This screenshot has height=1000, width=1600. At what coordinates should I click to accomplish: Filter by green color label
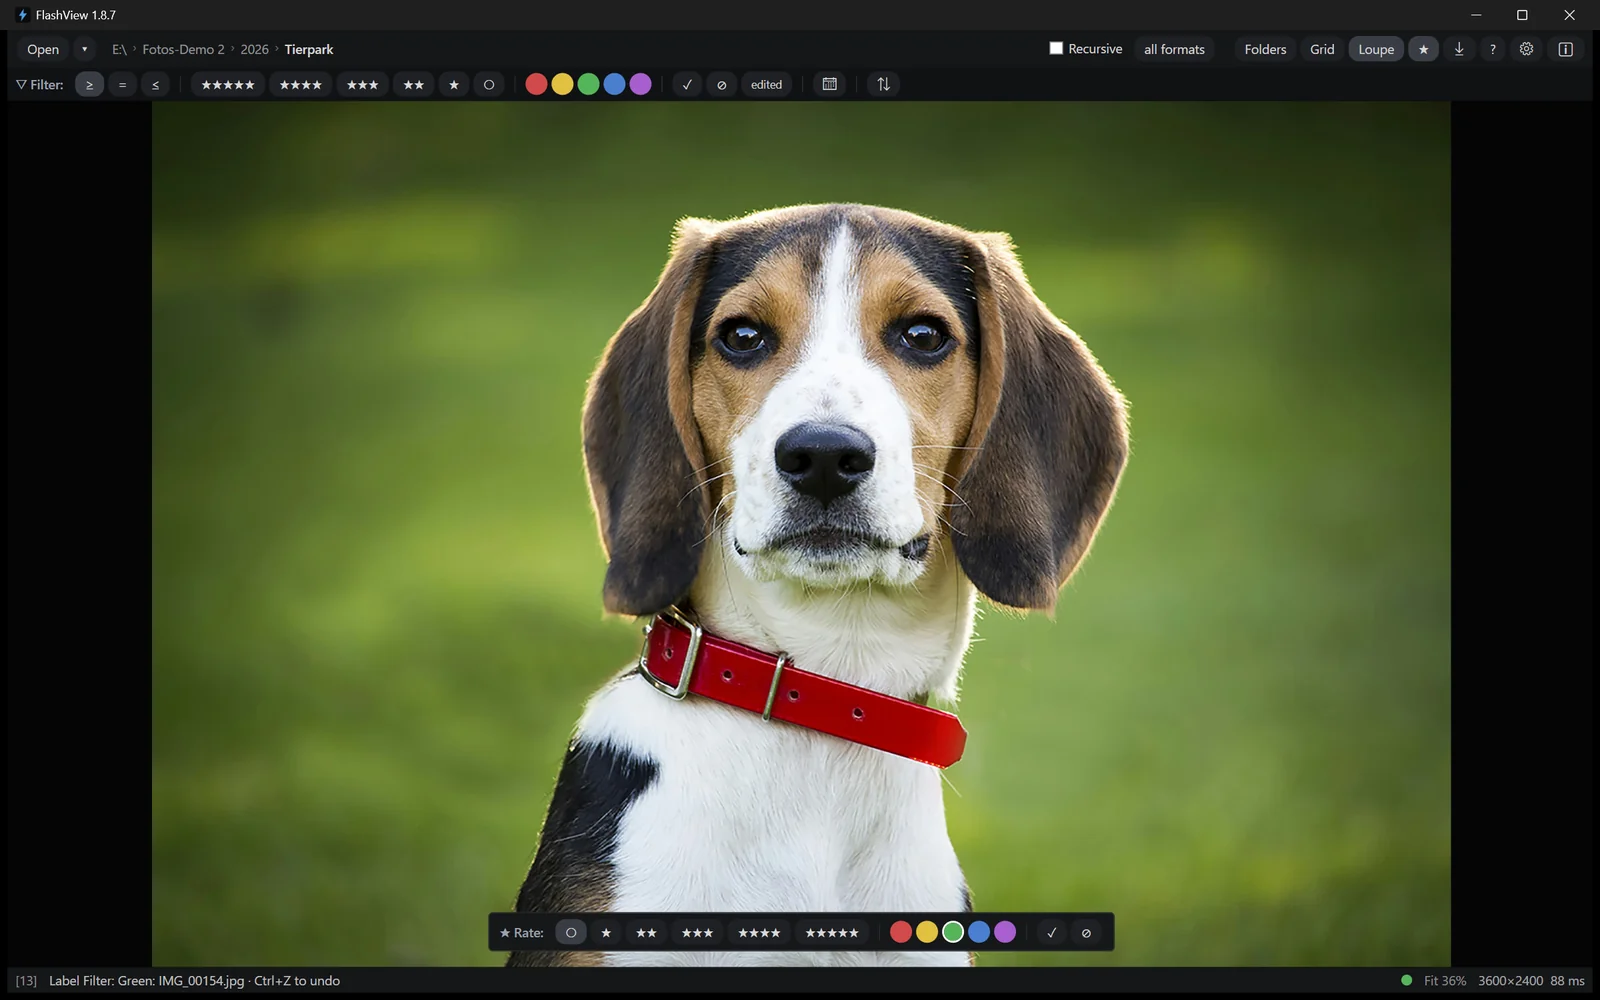(x=588, y=85)
